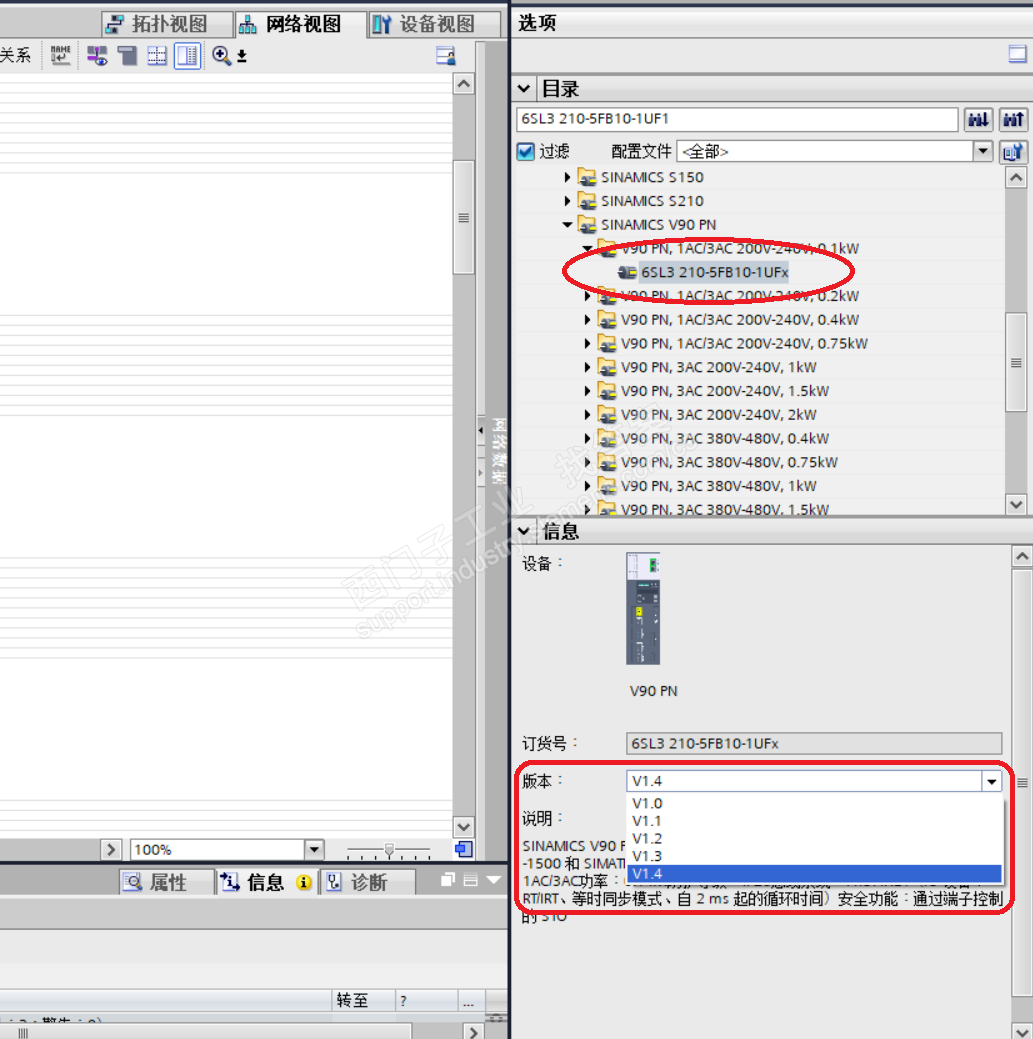
Task: Collapse the 目录 catalog section
Action: [x=523, y=88]
